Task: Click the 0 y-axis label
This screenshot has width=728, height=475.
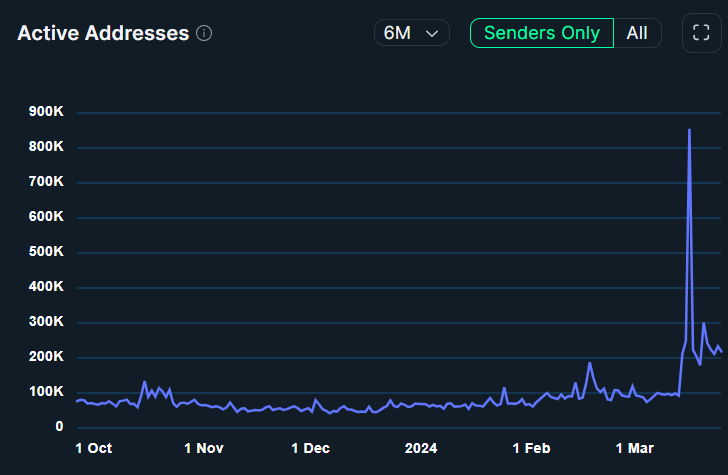Action: (59, 427)
